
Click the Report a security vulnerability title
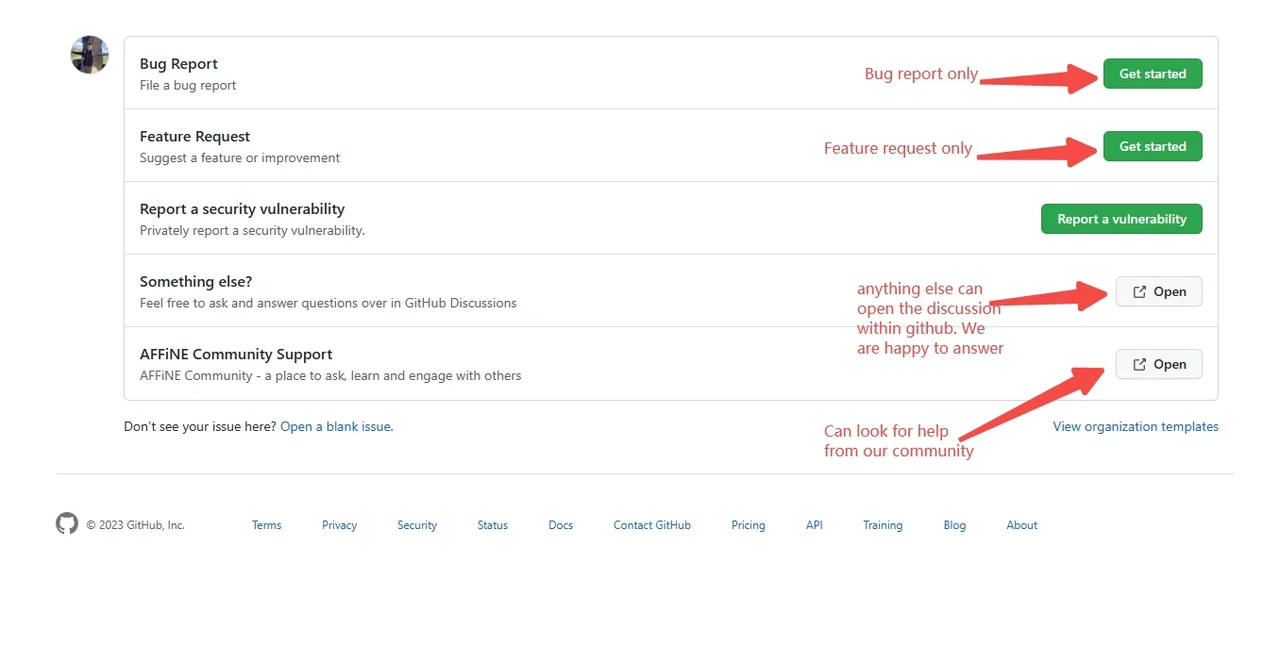click(242, 209)
